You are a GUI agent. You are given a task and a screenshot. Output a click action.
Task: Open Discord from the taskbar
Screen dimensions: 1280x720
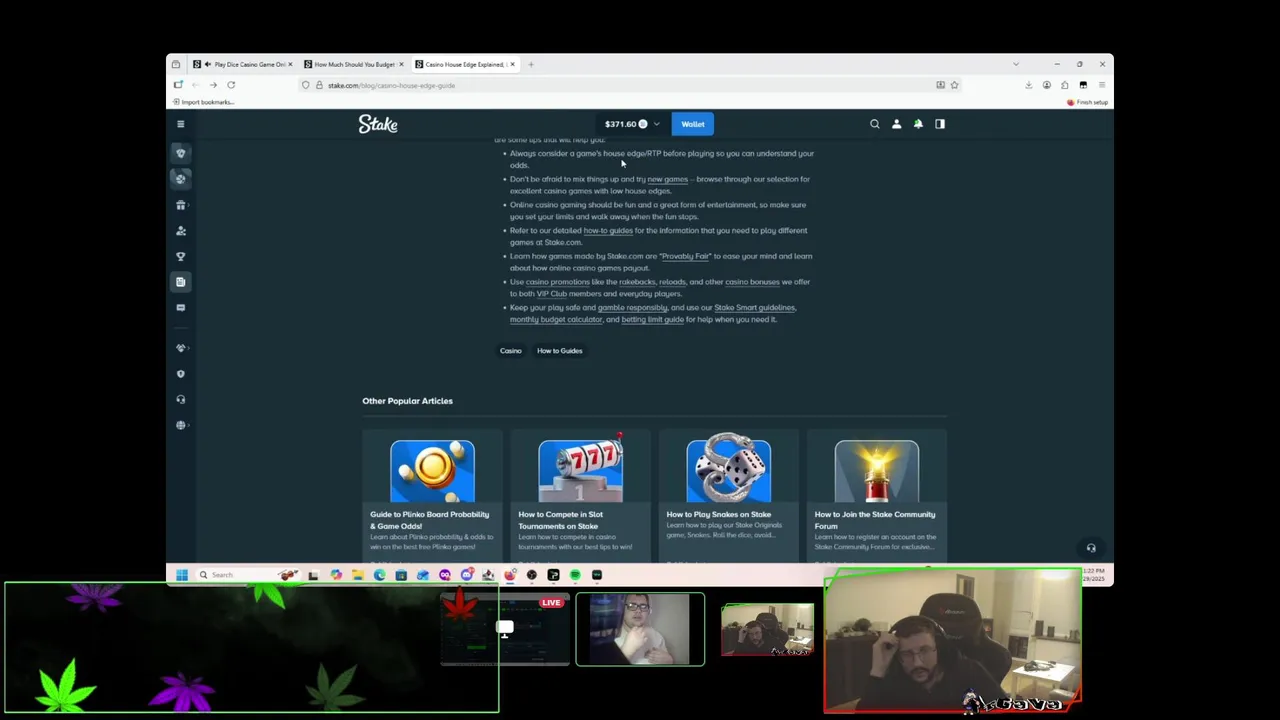pos(466,575)
